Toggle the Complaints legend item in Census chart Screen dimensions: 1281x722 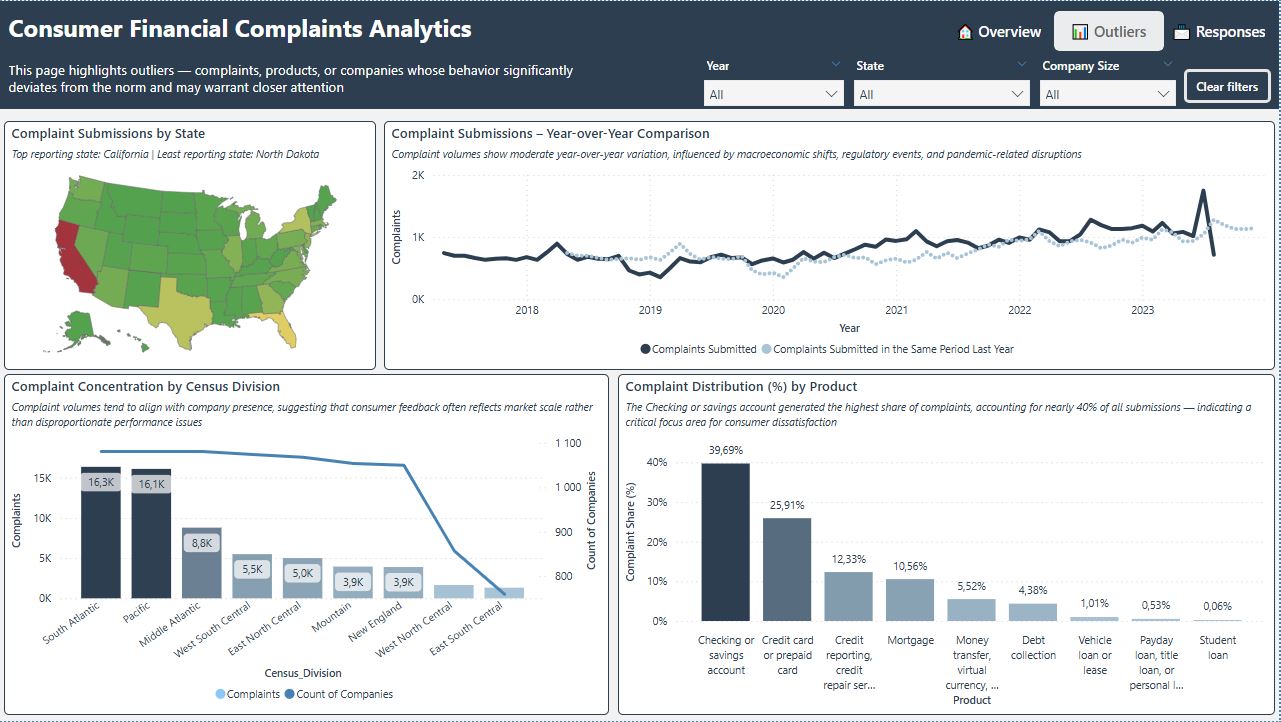click(x=247, y=694)
